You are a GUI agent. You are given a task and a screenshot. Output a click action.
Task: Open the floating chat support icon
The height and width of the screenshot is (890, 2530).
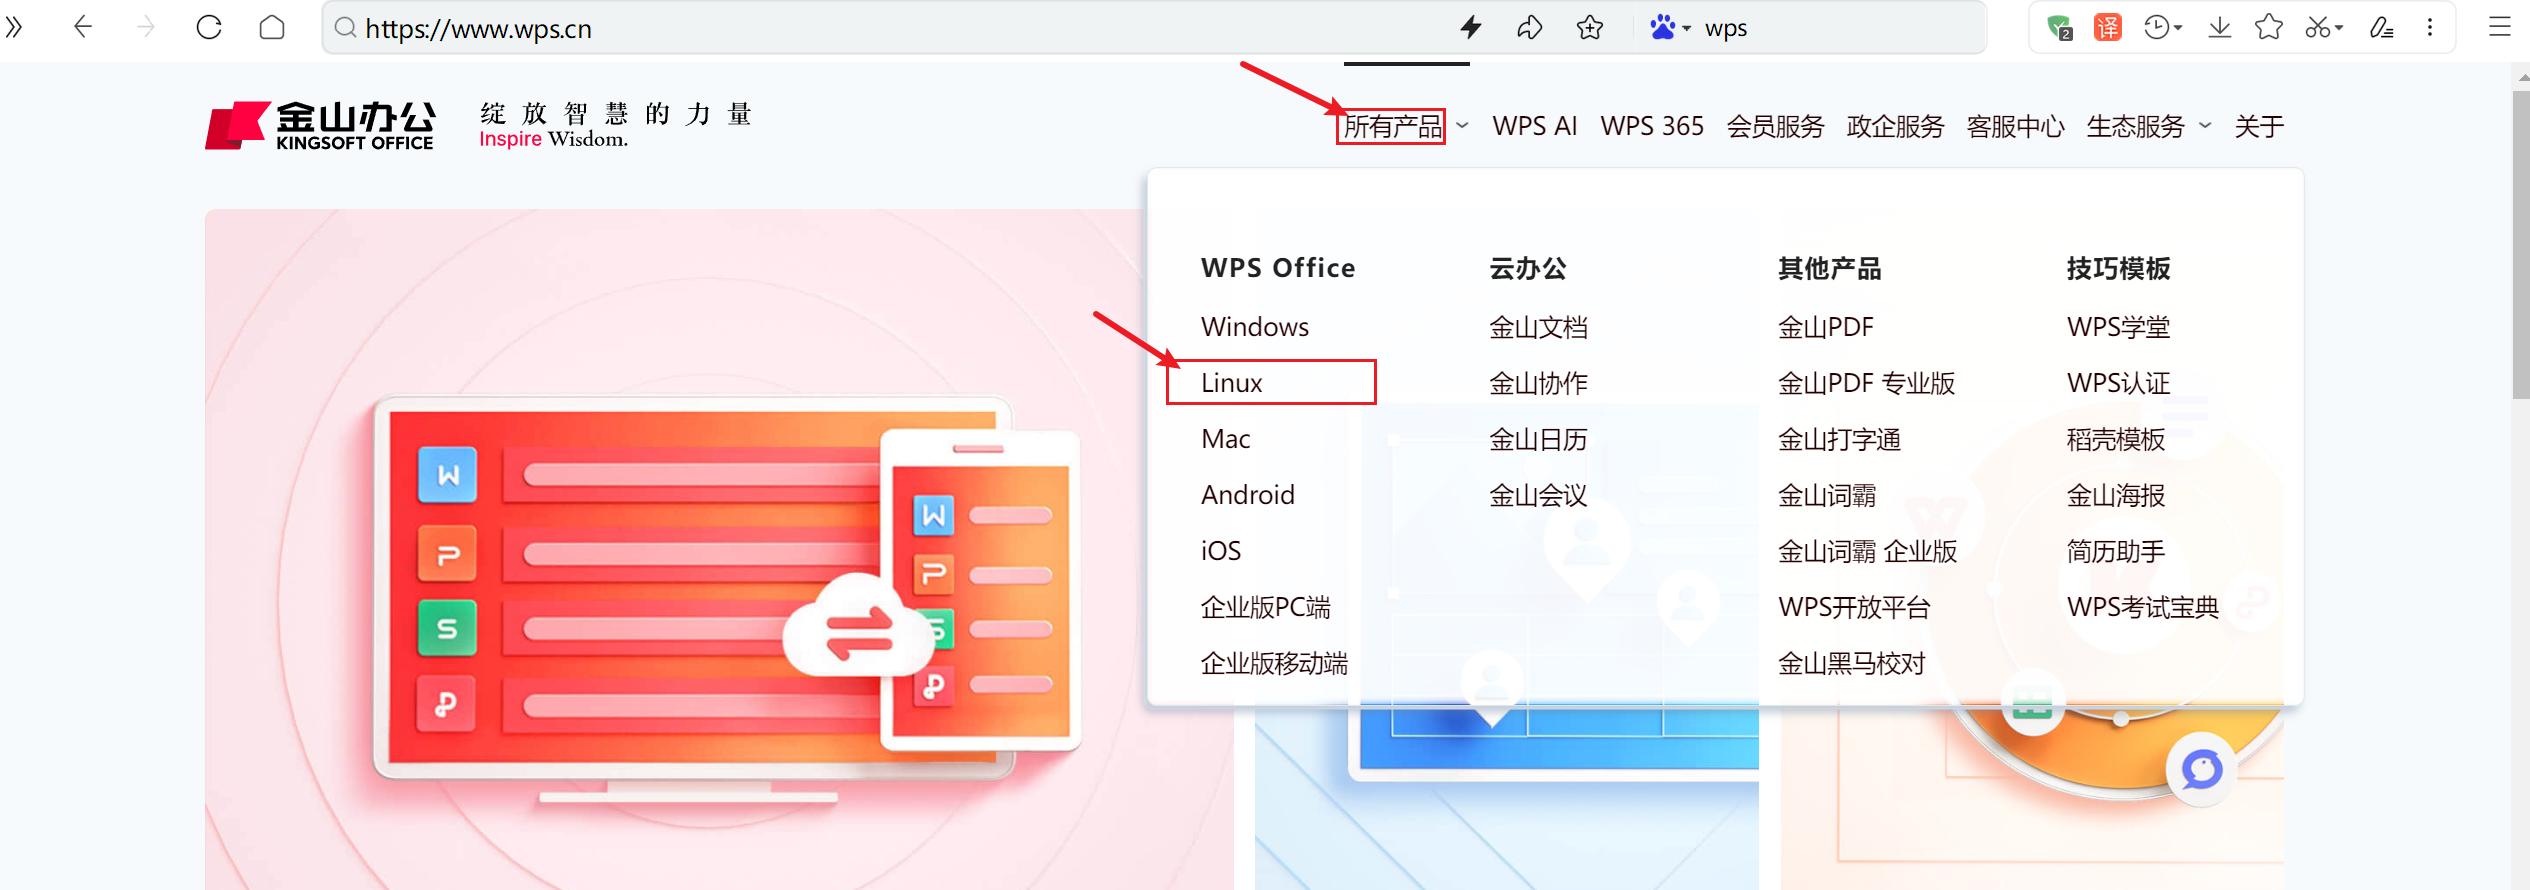pyautogui.click(x=2201, y=769)
